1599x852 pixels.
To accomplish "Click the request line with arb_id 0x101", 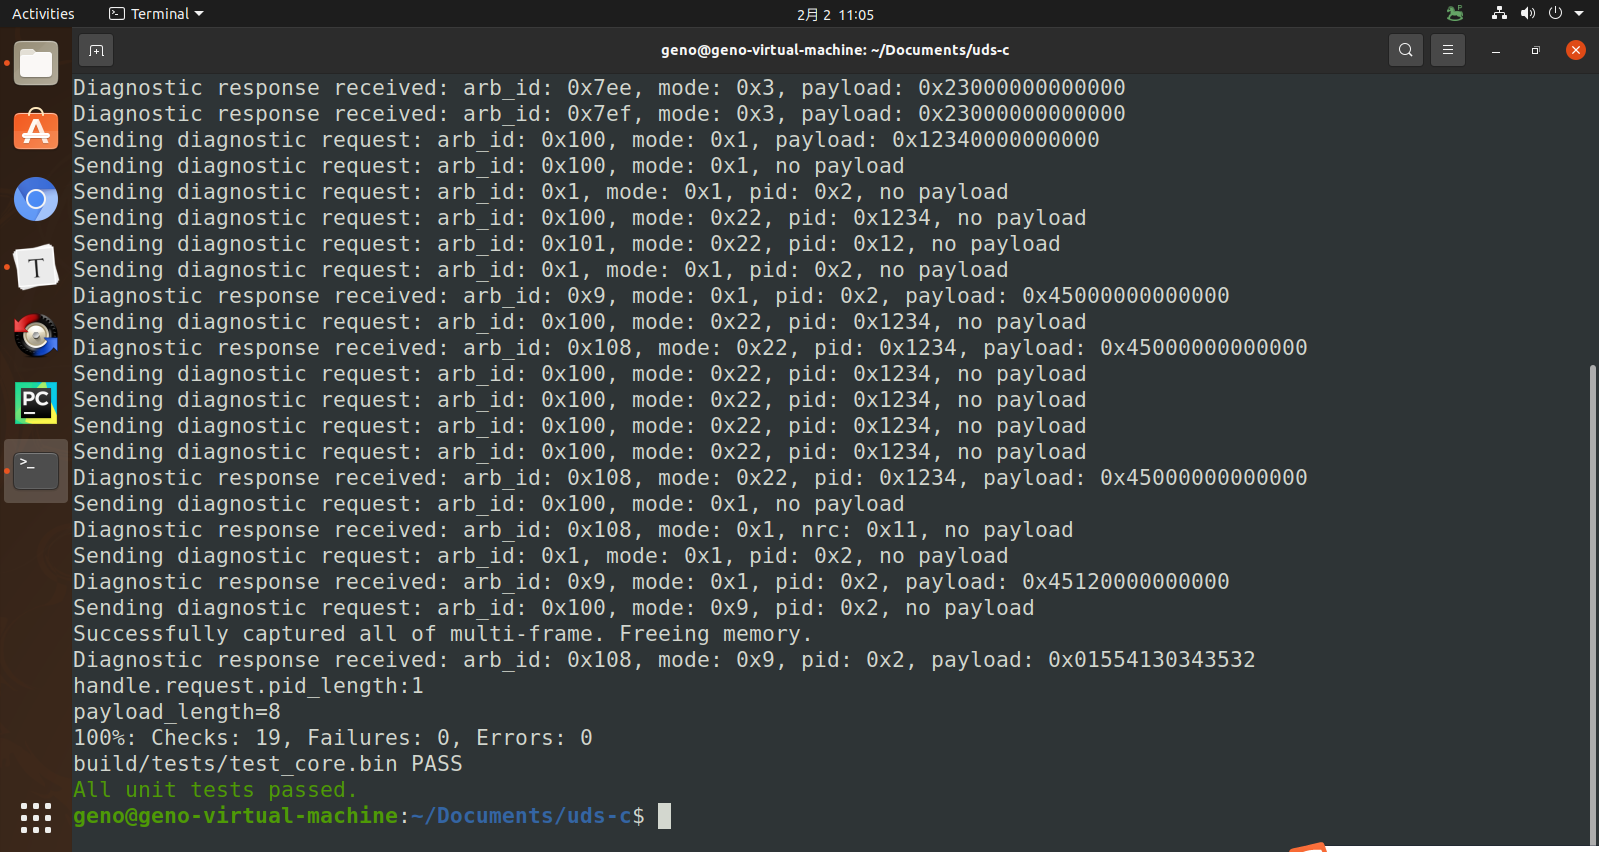I will point(566,244).
